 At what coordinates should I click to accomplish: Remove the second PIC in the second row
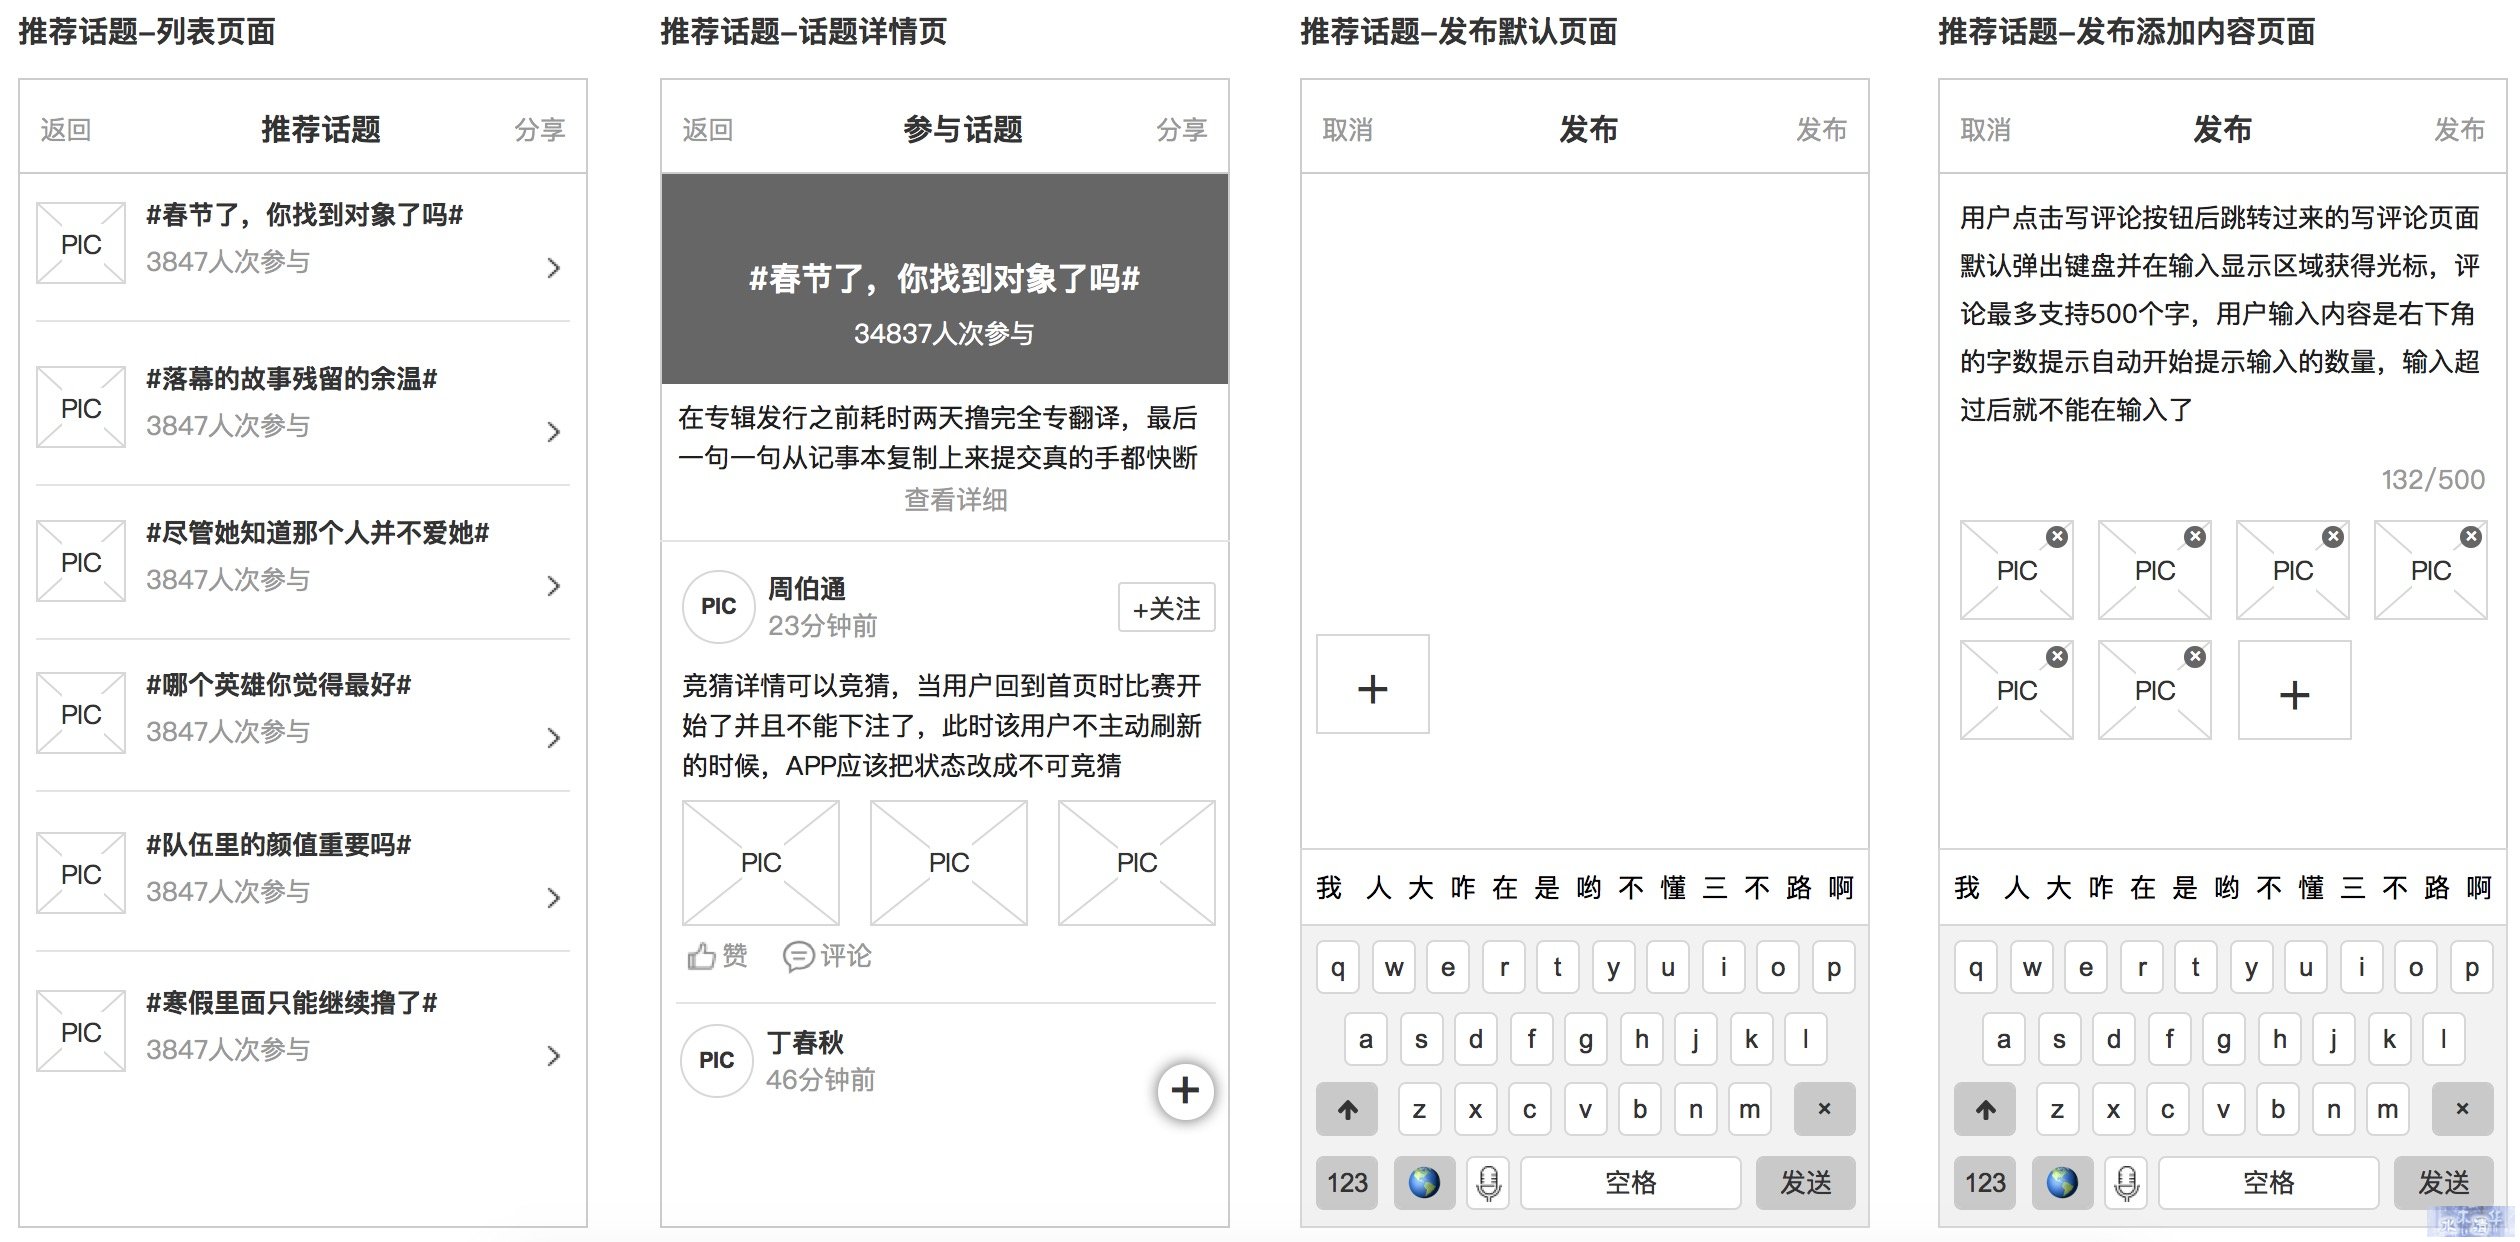click(x=2194, y=657)
